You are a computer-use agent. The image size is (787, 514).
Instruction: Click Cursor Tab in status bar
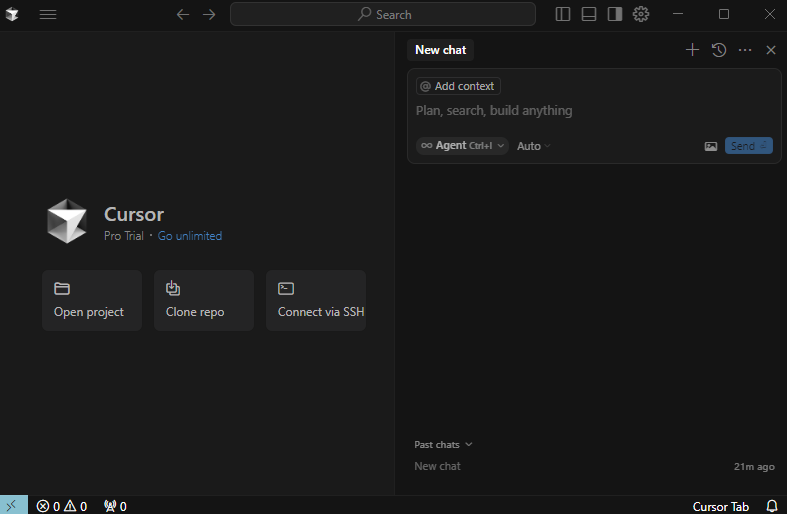(721, 506)
